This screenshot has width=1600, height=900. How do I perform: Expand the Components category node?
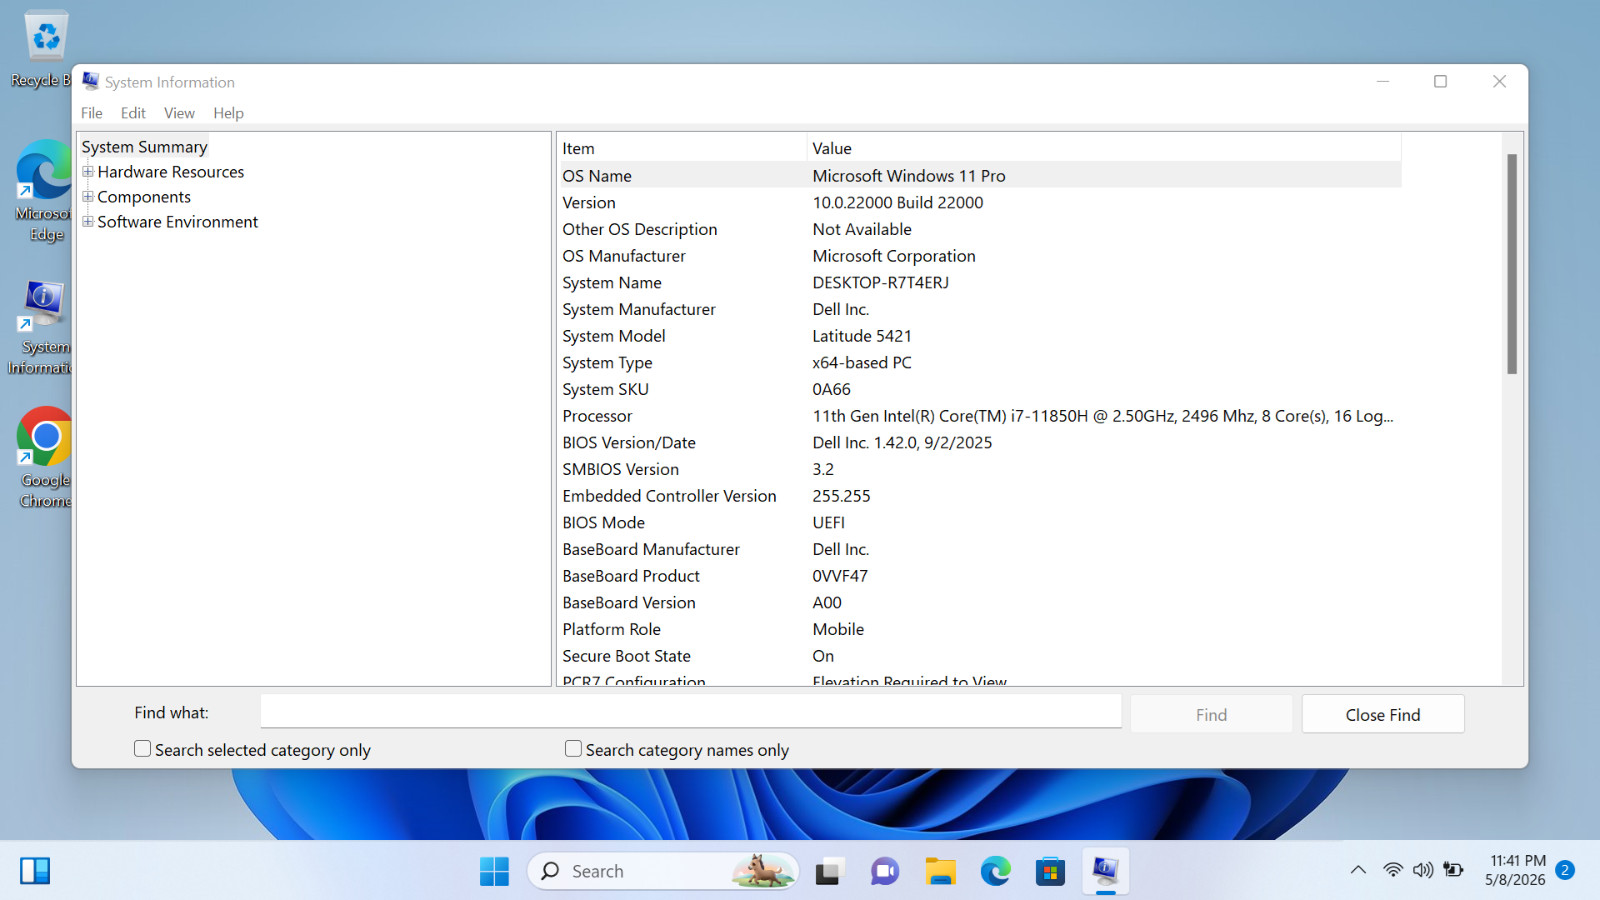(88, 197)
